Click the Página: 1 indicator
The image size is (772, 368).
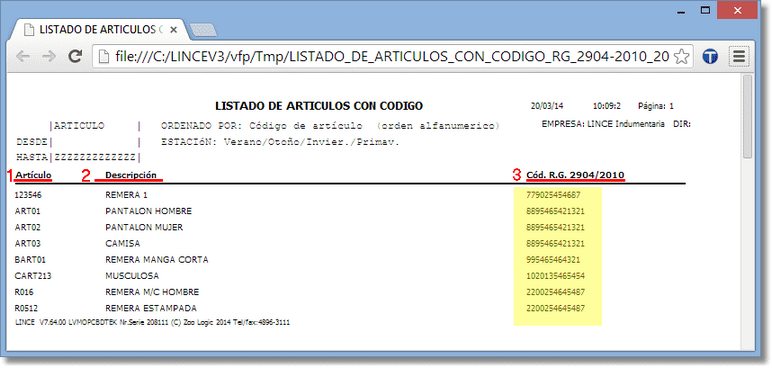tap(656, 106)
